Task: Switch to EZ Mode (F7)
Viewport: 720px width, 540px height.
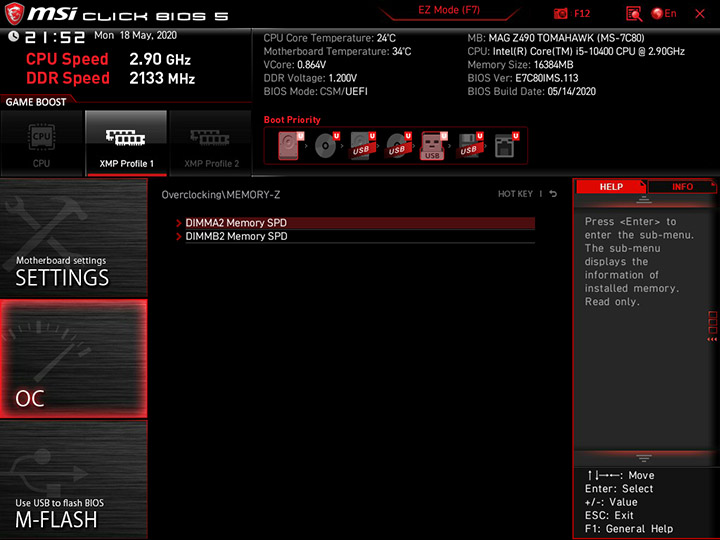Action: tap(449, 10)
